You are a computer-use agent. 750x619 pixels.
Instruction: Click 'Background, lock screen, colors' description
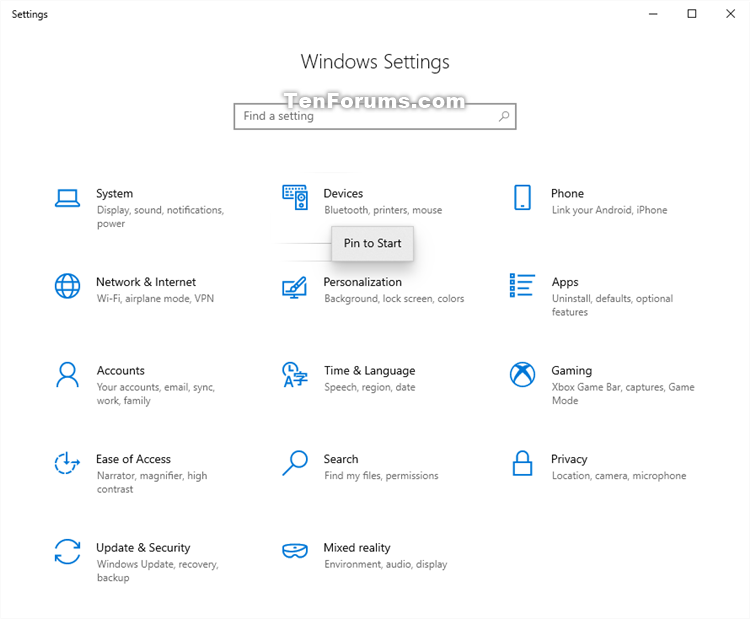(394, 298)
